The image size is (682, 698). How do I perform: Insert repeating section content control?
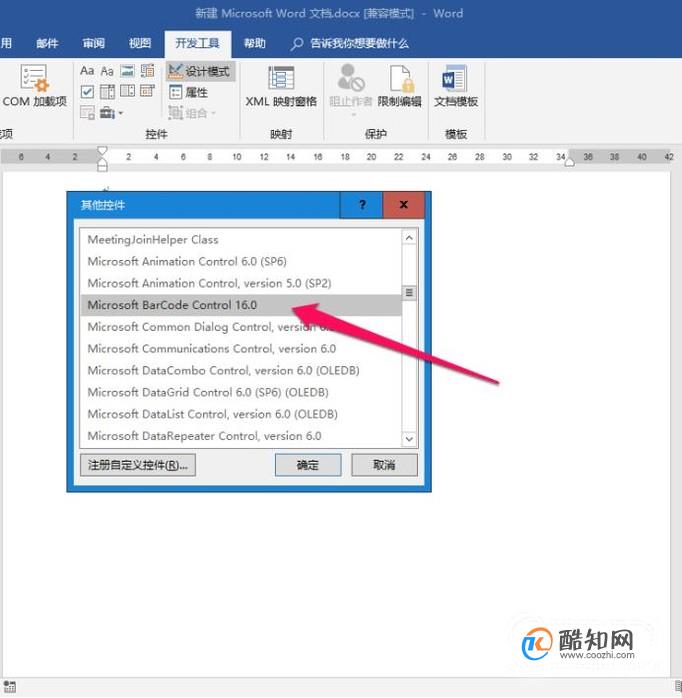tap(87, 113)
